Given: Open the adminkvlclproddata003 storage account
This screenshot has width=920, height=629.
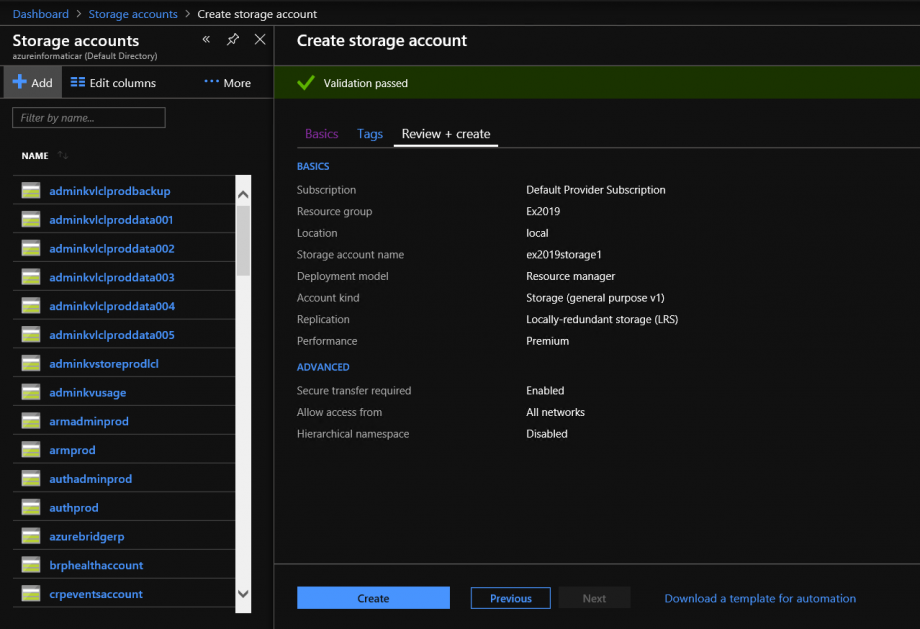Looking at the screenshot, I should (x=112, y=277).
